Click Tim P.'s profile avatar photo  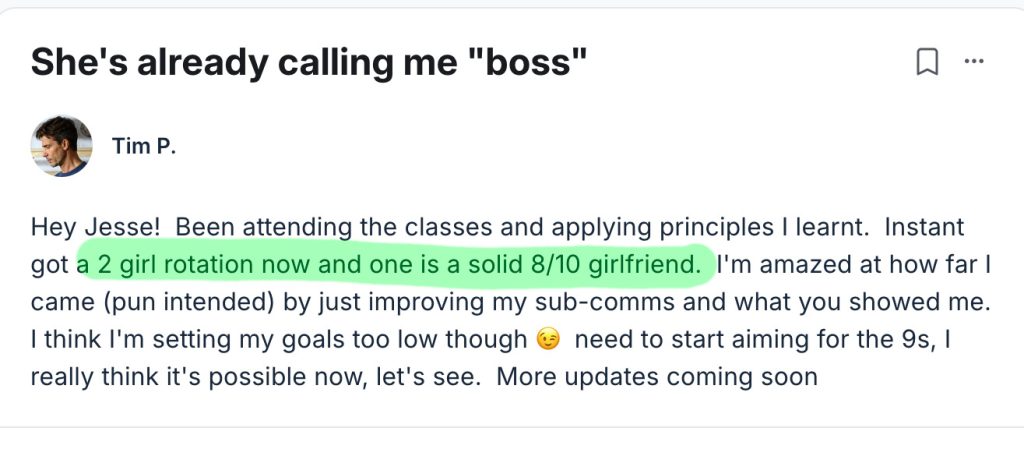(61, 146)
